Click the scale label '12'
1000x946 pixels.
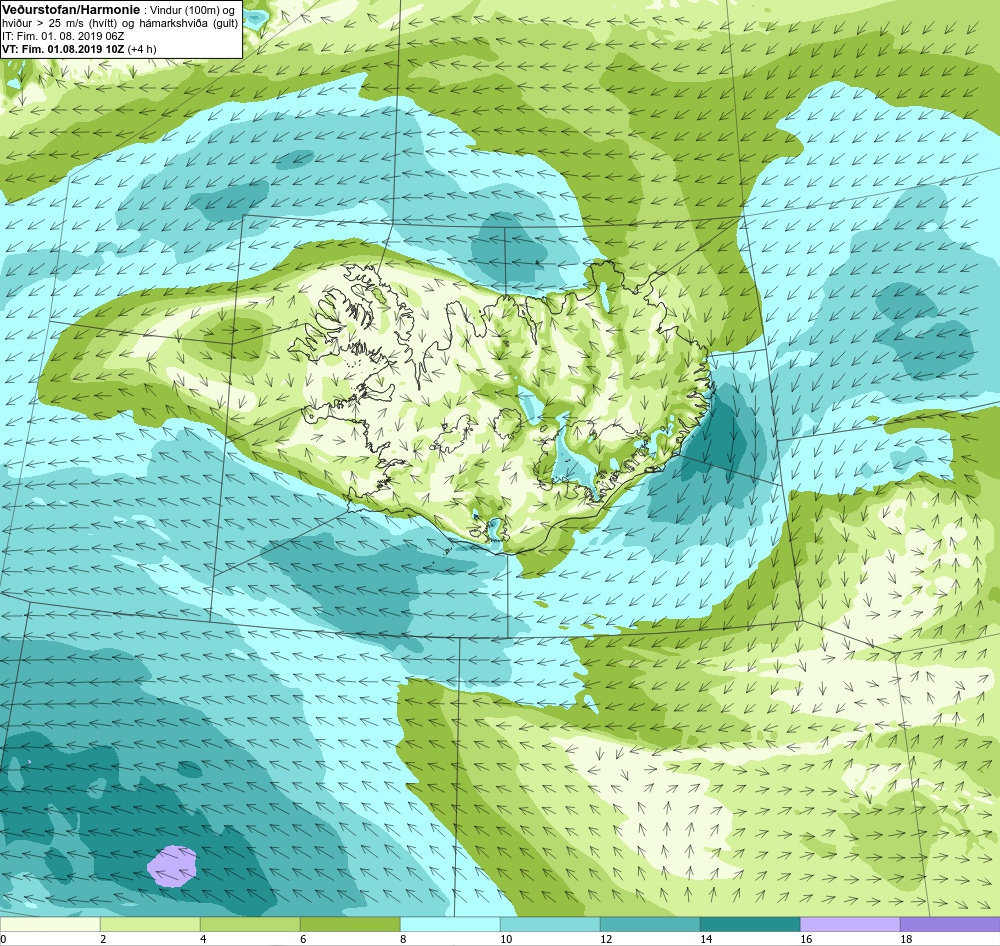pyautogui.click(x=606, y=939)
